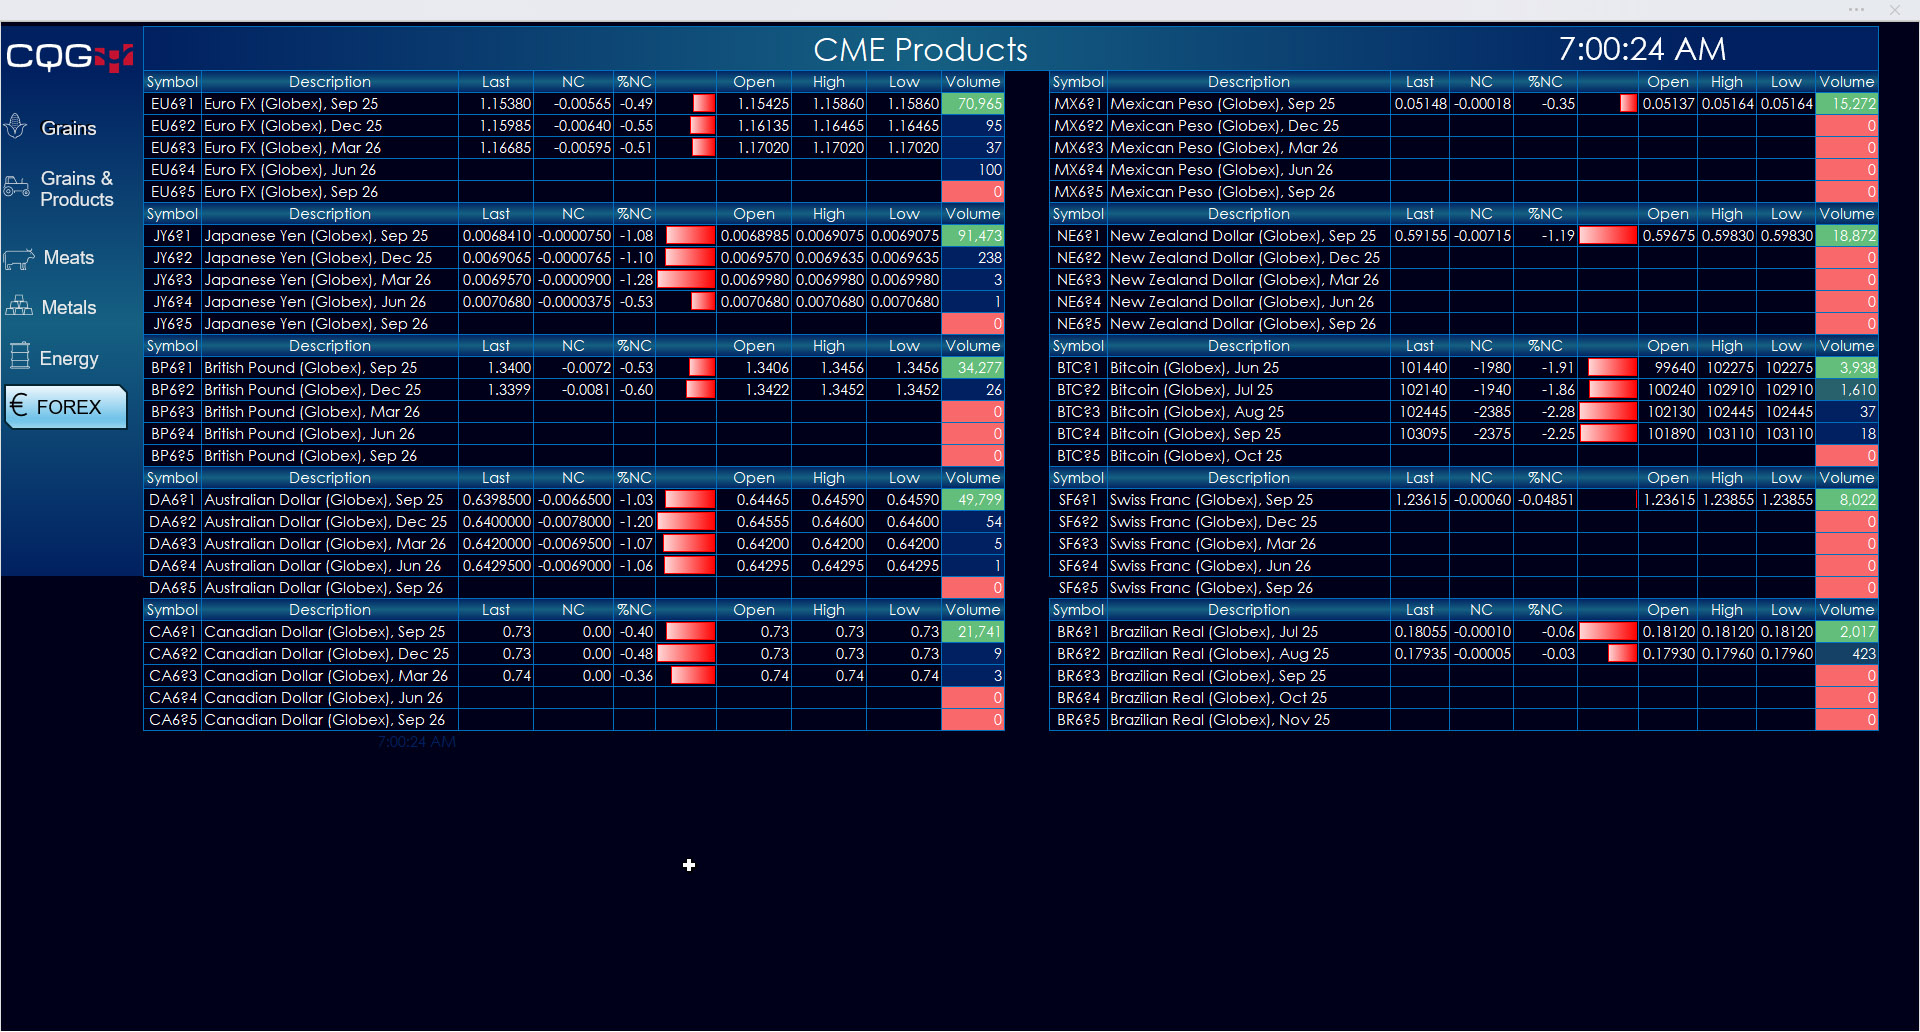1920x1032 pixels.
Task: Select the FOREX tab
Action: [x=67, y=407]
